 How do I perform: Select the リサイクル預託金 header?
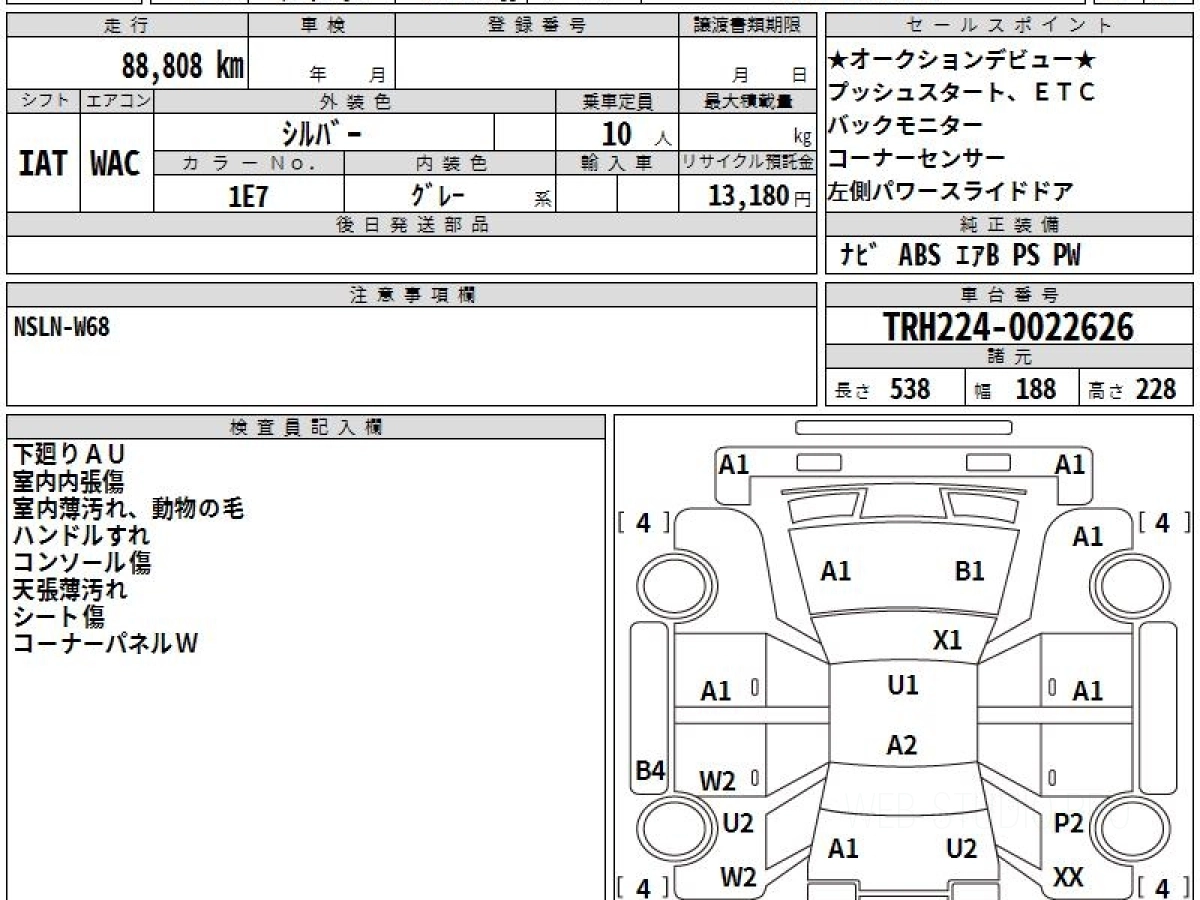[748, 163]
